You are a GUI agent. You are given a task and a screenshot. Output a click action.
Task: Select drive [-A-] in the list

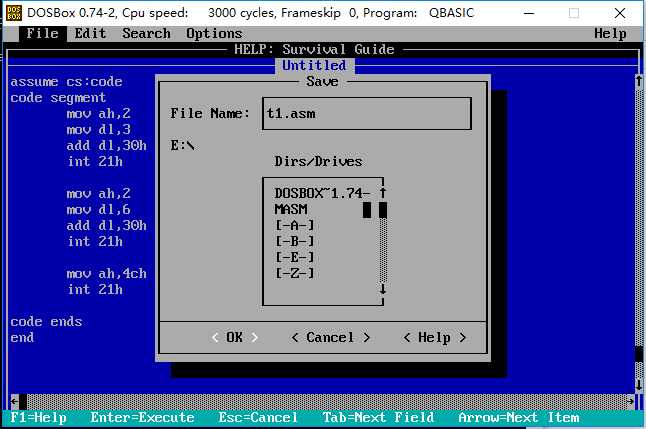295,225
